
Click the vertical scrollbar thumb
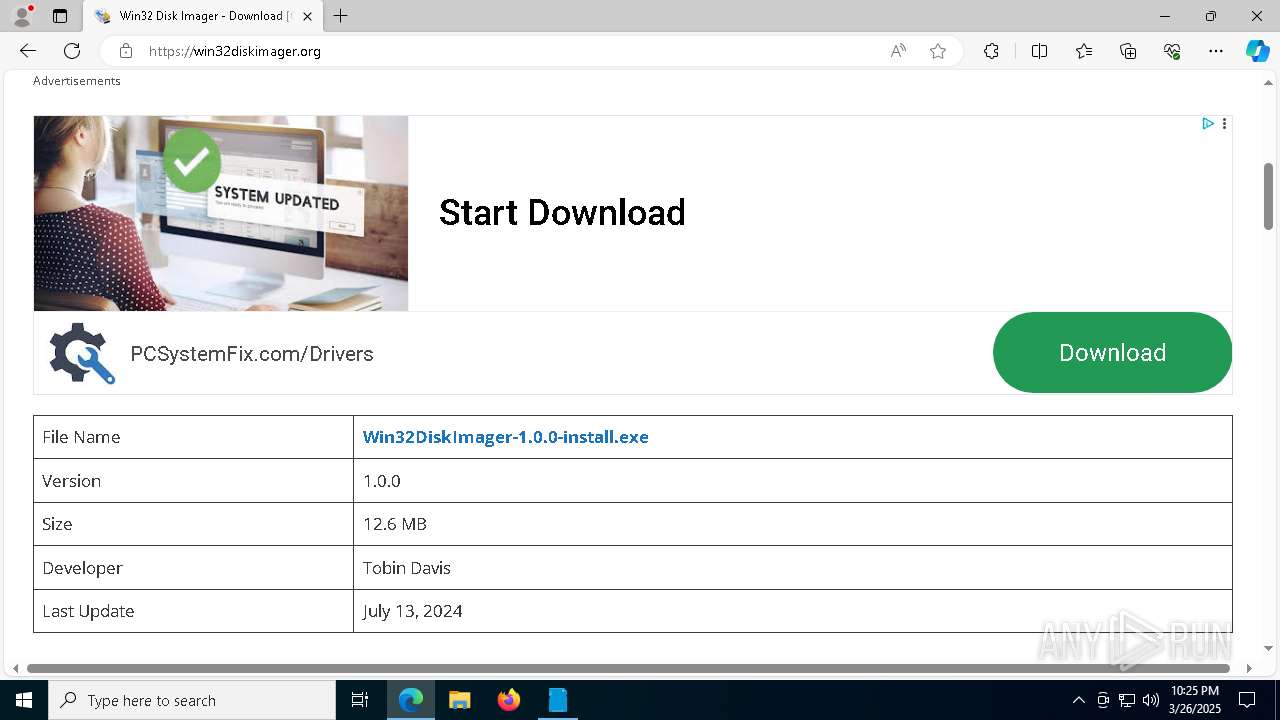click(1268, 196)
